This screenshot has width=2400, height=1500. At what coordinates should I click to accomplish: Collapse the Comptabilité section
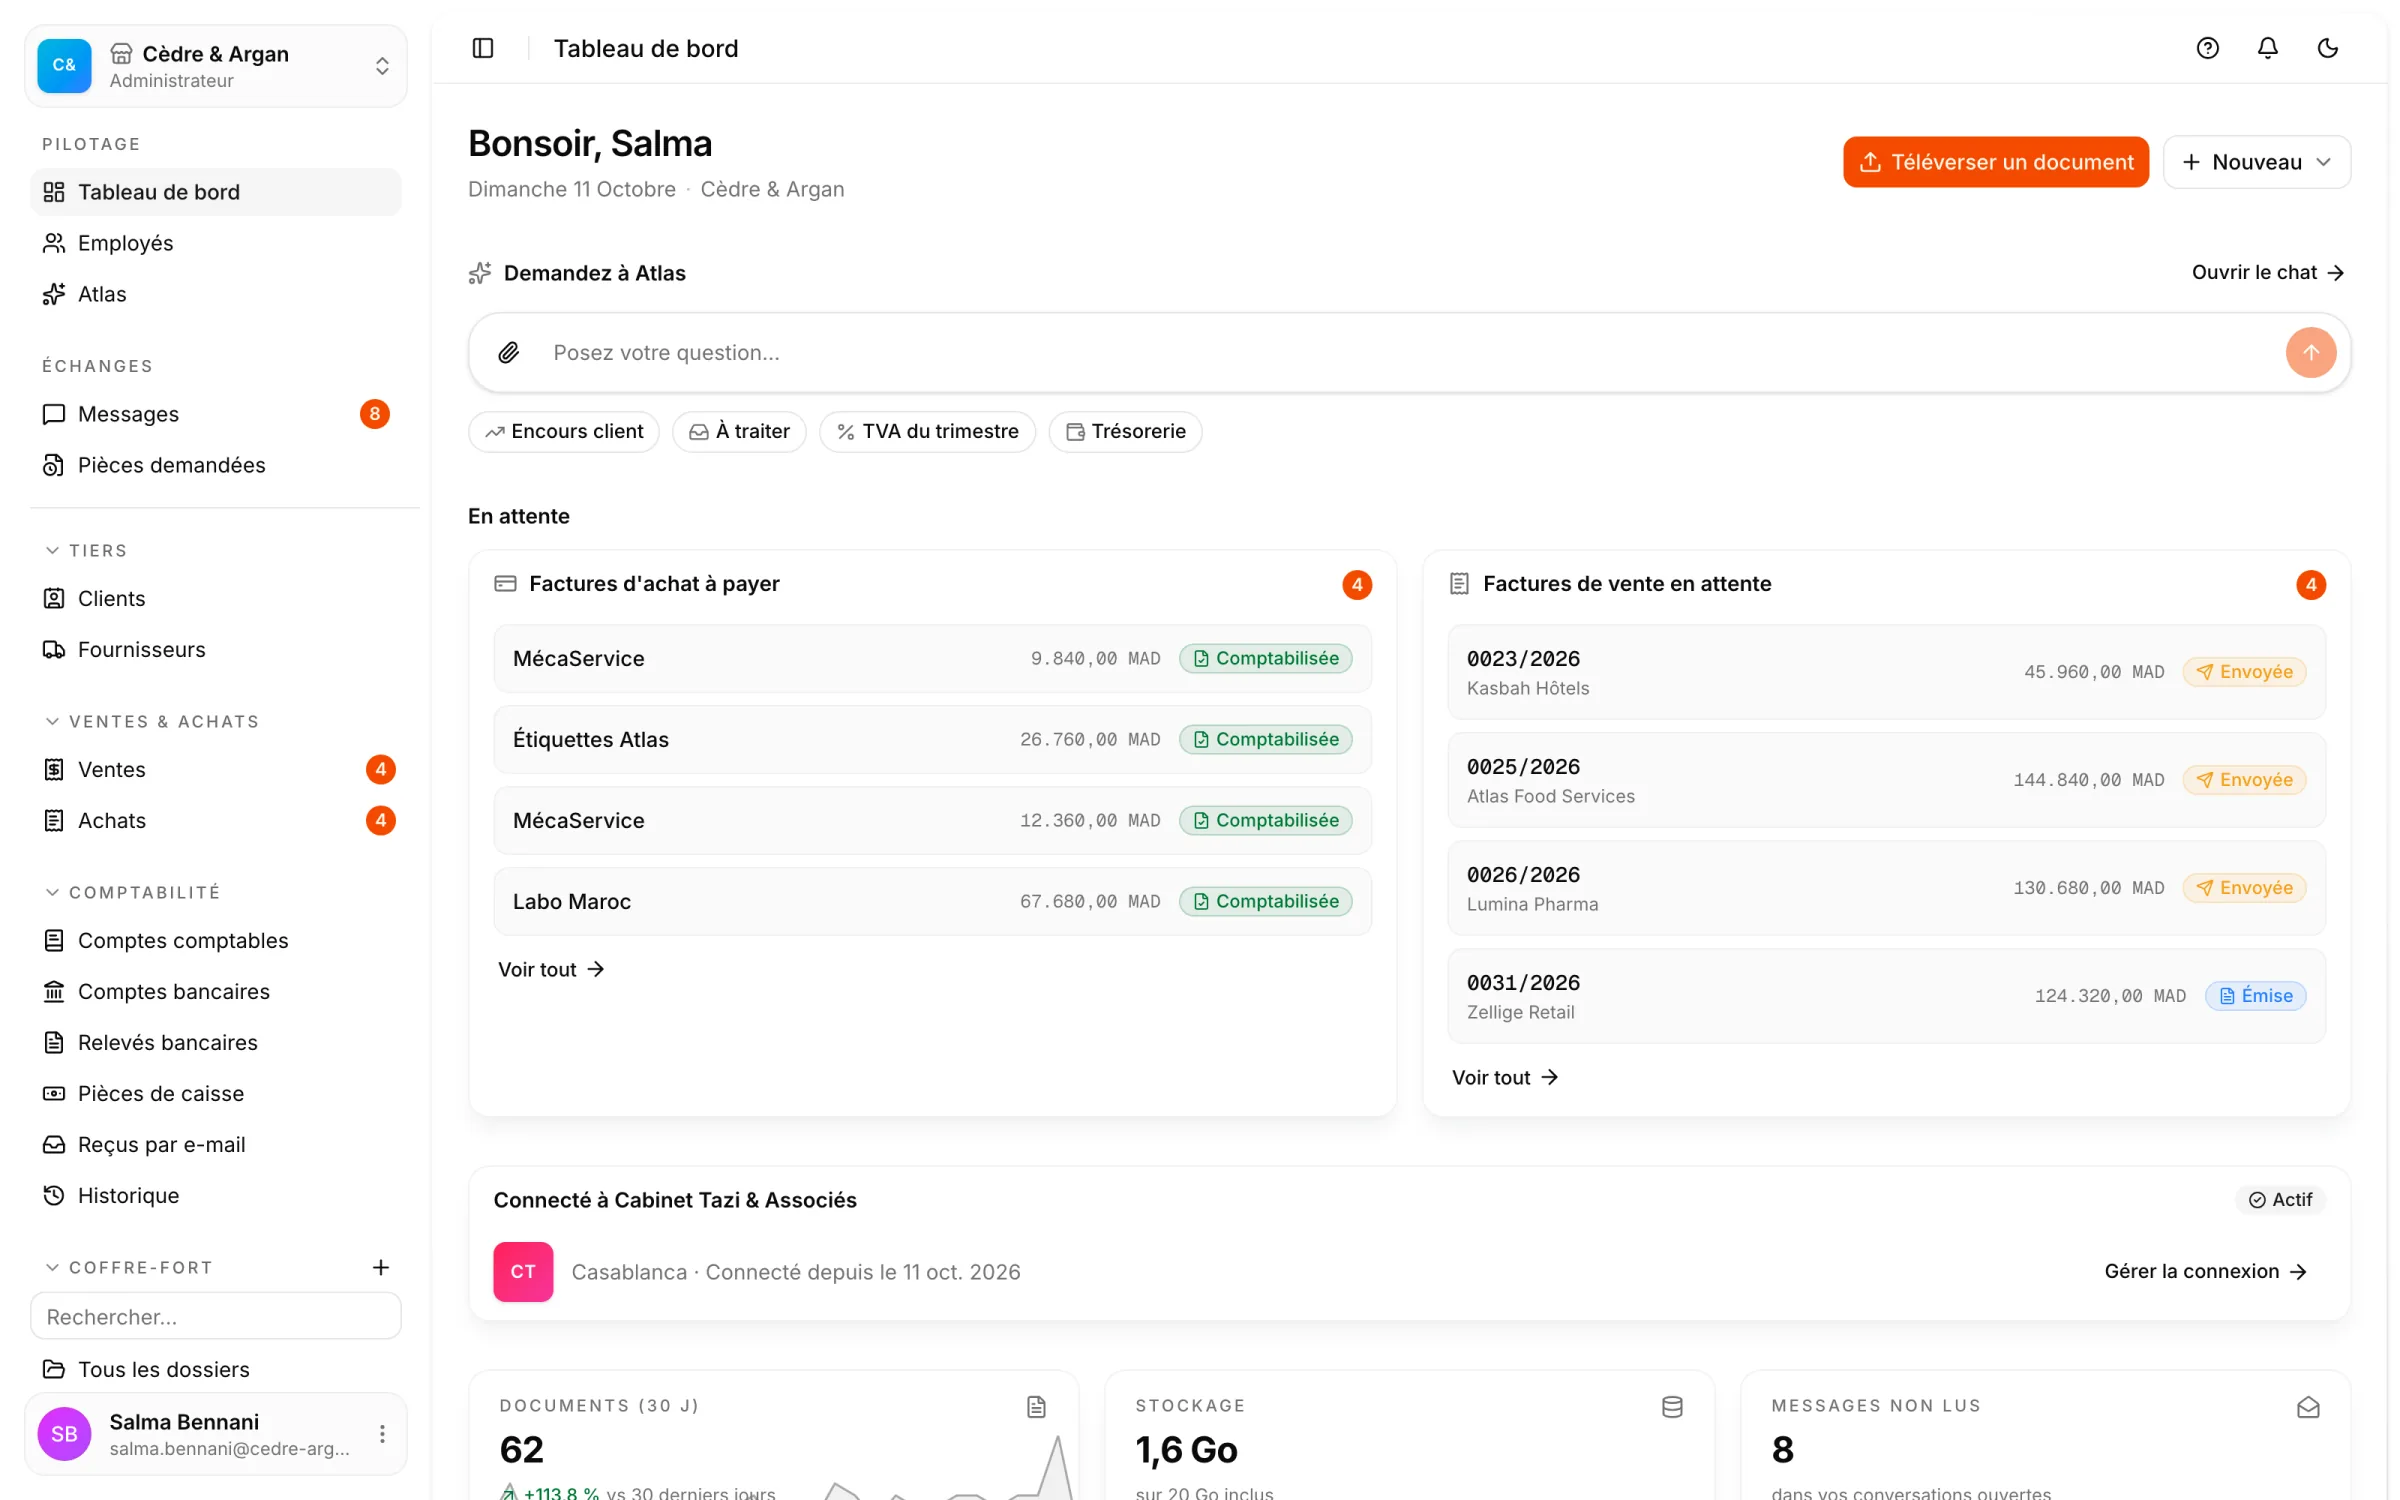tap(133, 892)
